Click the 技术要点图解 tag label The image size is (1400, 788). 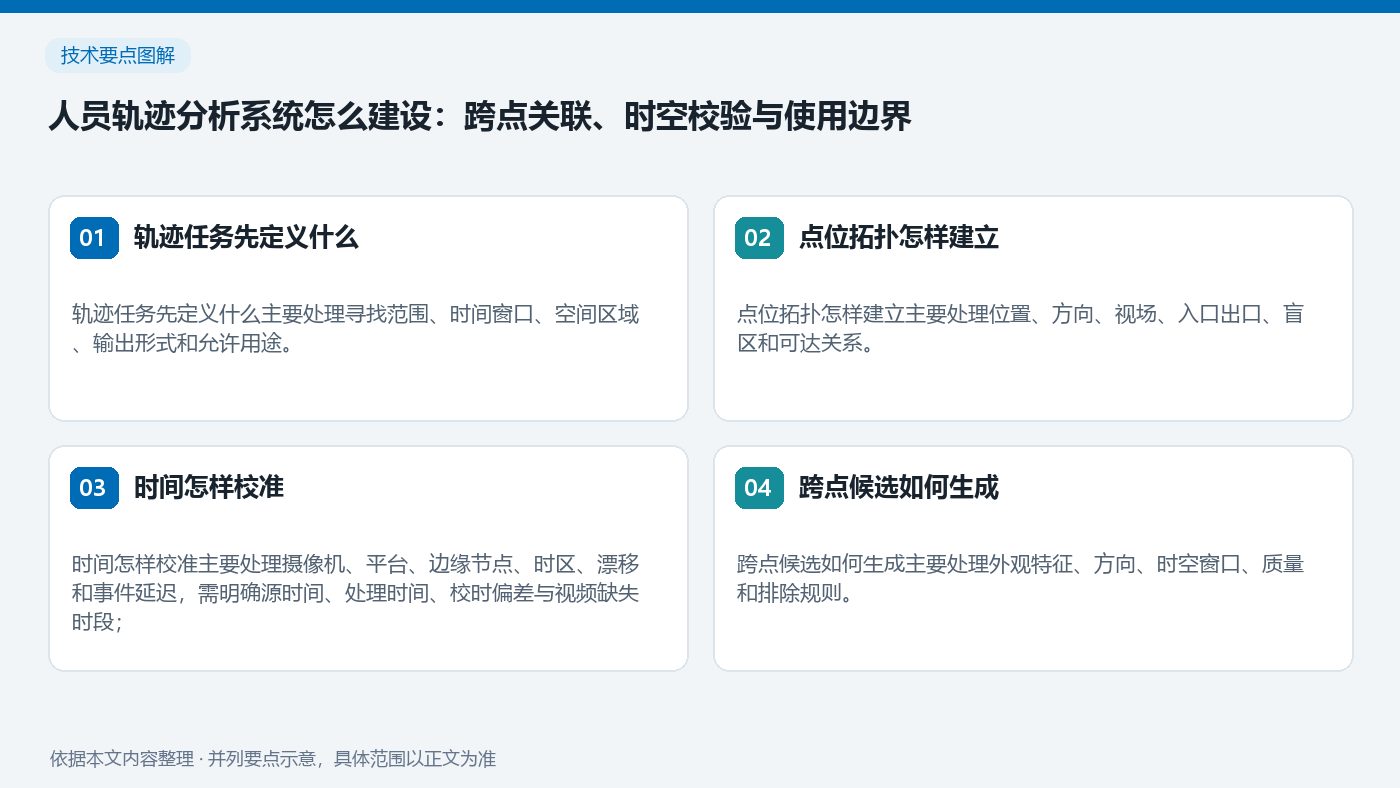[118, 56]
